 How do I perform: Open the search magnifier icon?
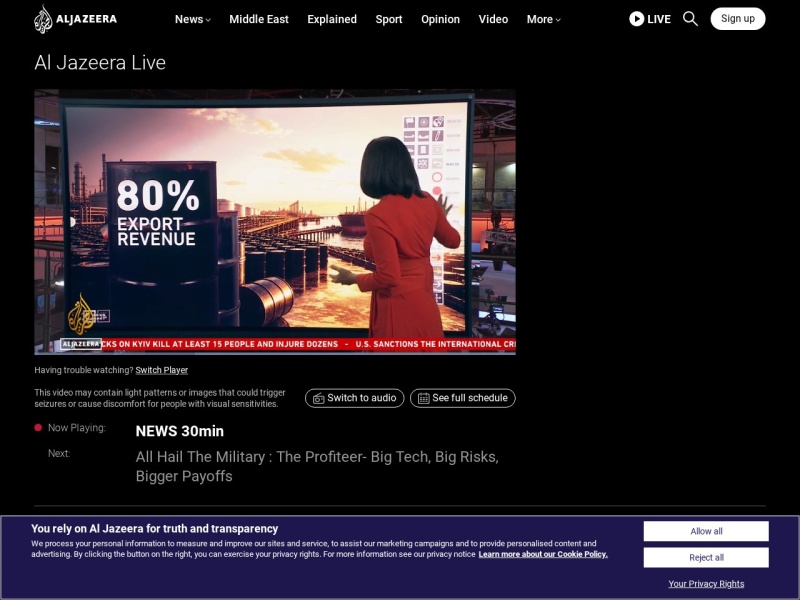(690, 19)
